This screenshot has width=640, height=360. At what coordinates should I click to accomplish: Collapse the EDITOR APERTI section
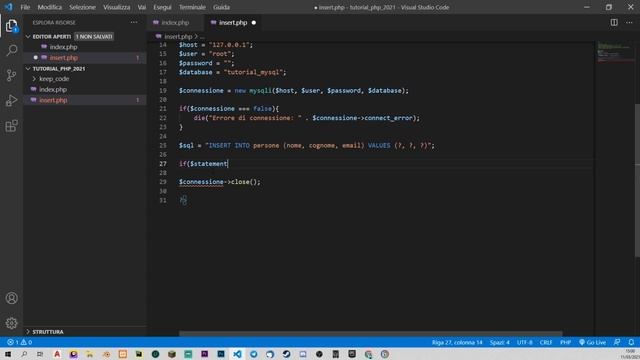pos(28,36)
